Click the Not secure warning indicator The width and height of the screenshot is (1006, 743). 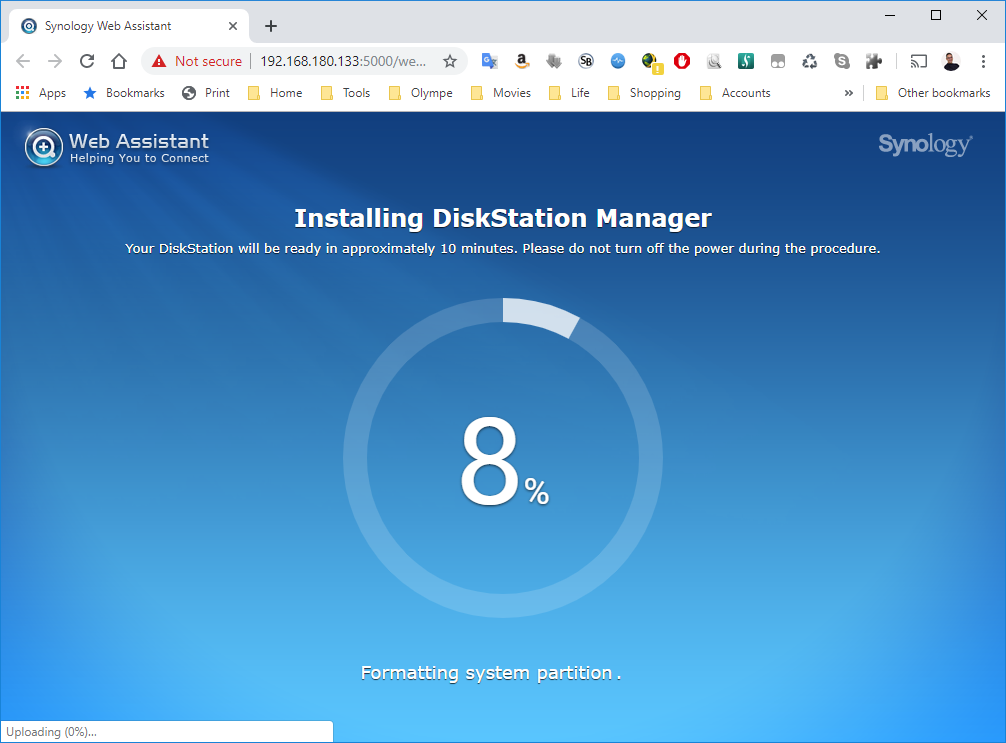point(196,61)
